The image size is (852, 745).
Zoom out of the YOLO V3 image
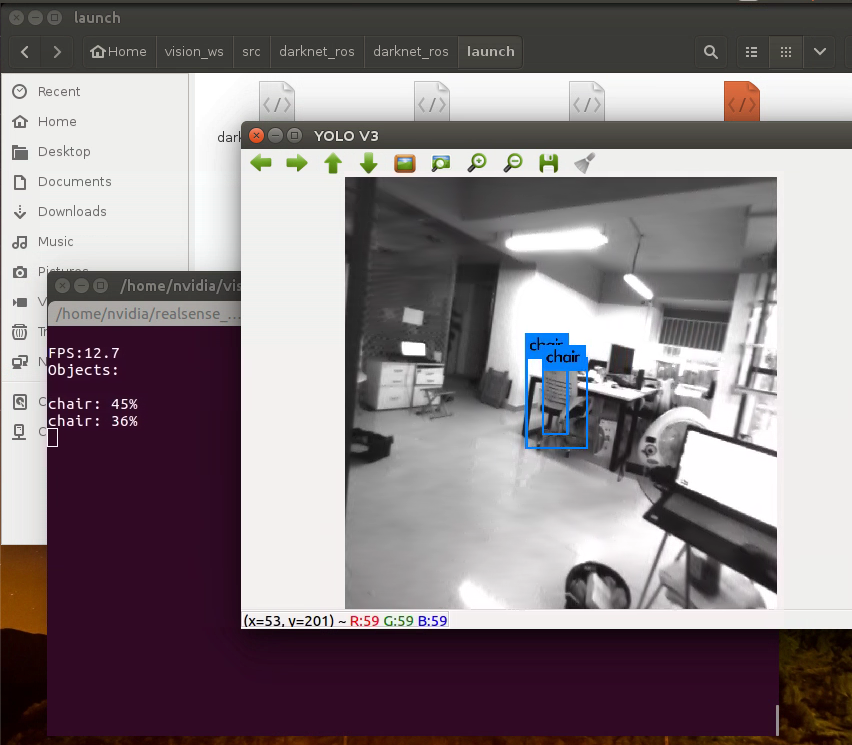[x=512, y=162]
